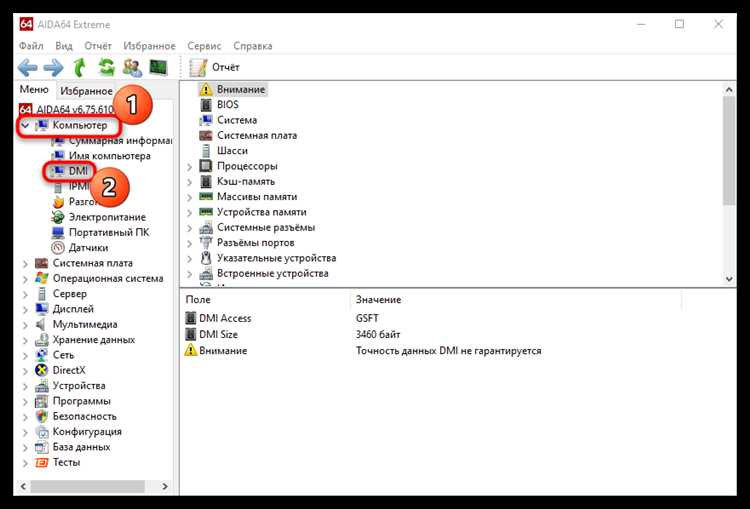The image size is (750, 509).
Task: Expand the Операционная система tree node
Action: [25, 279]
